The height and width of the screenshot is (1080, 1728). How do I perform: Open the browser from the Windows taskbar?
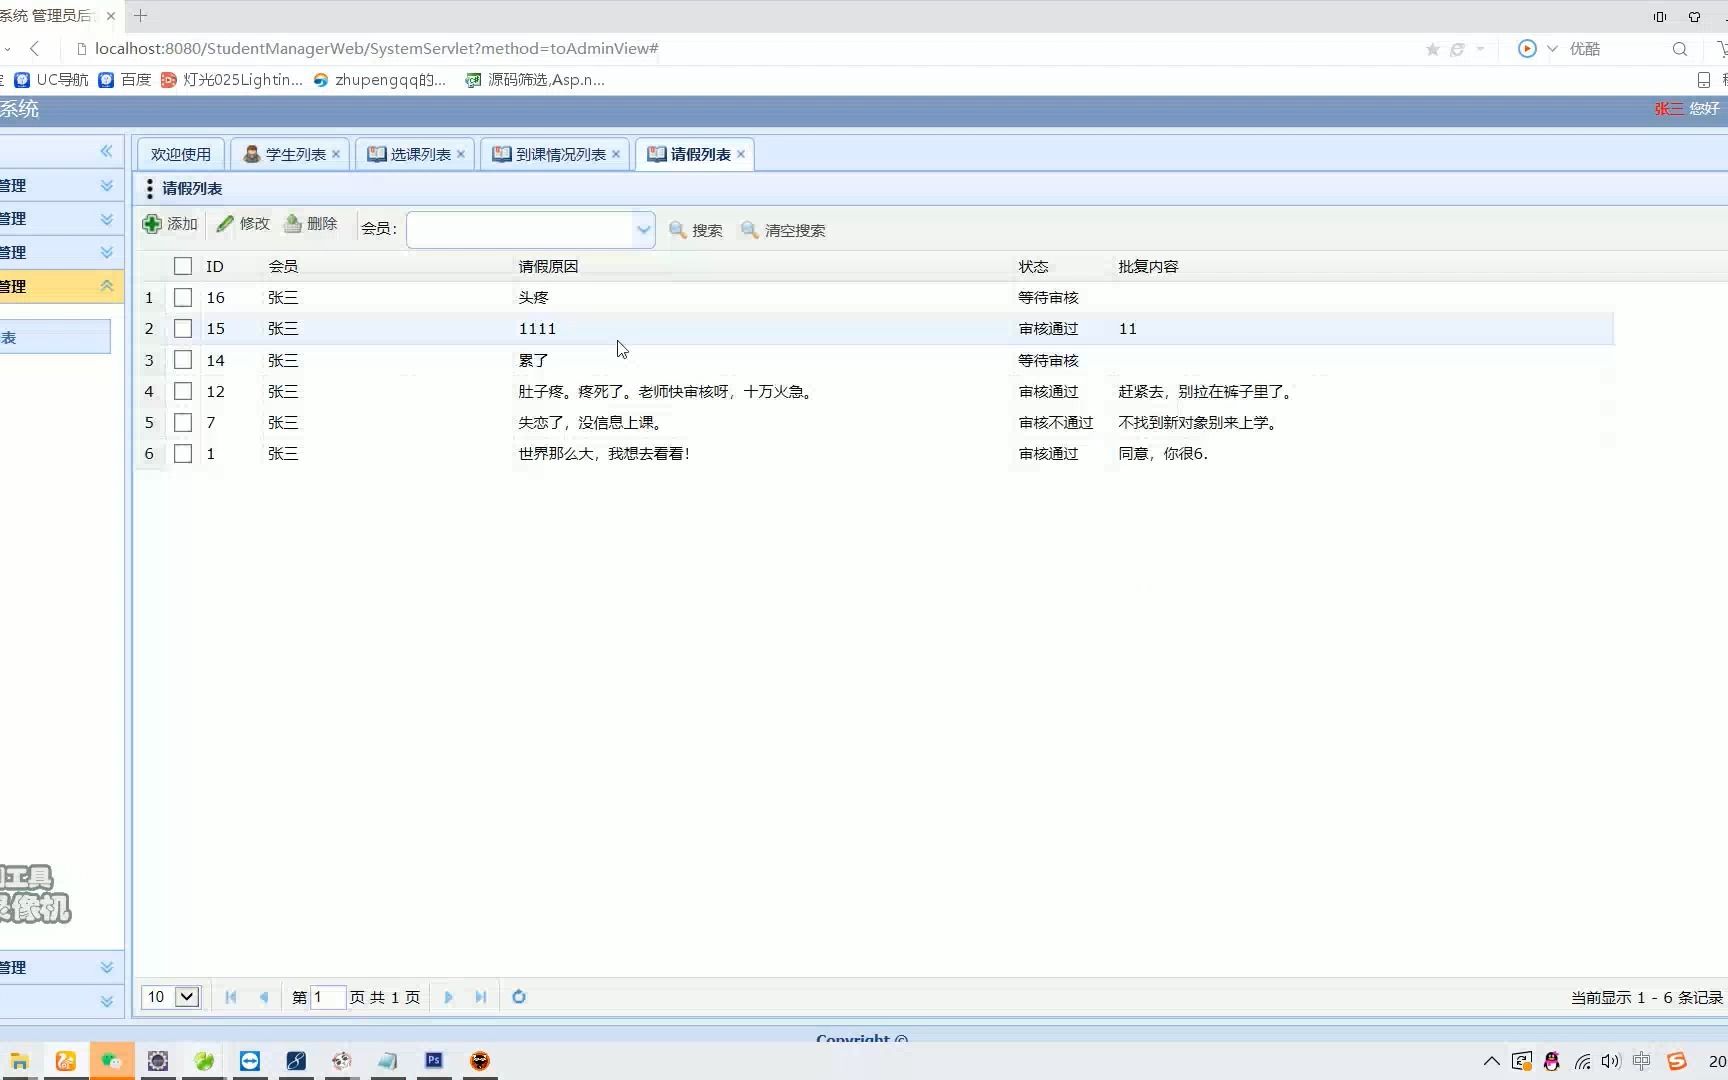tap(65, 1061)
